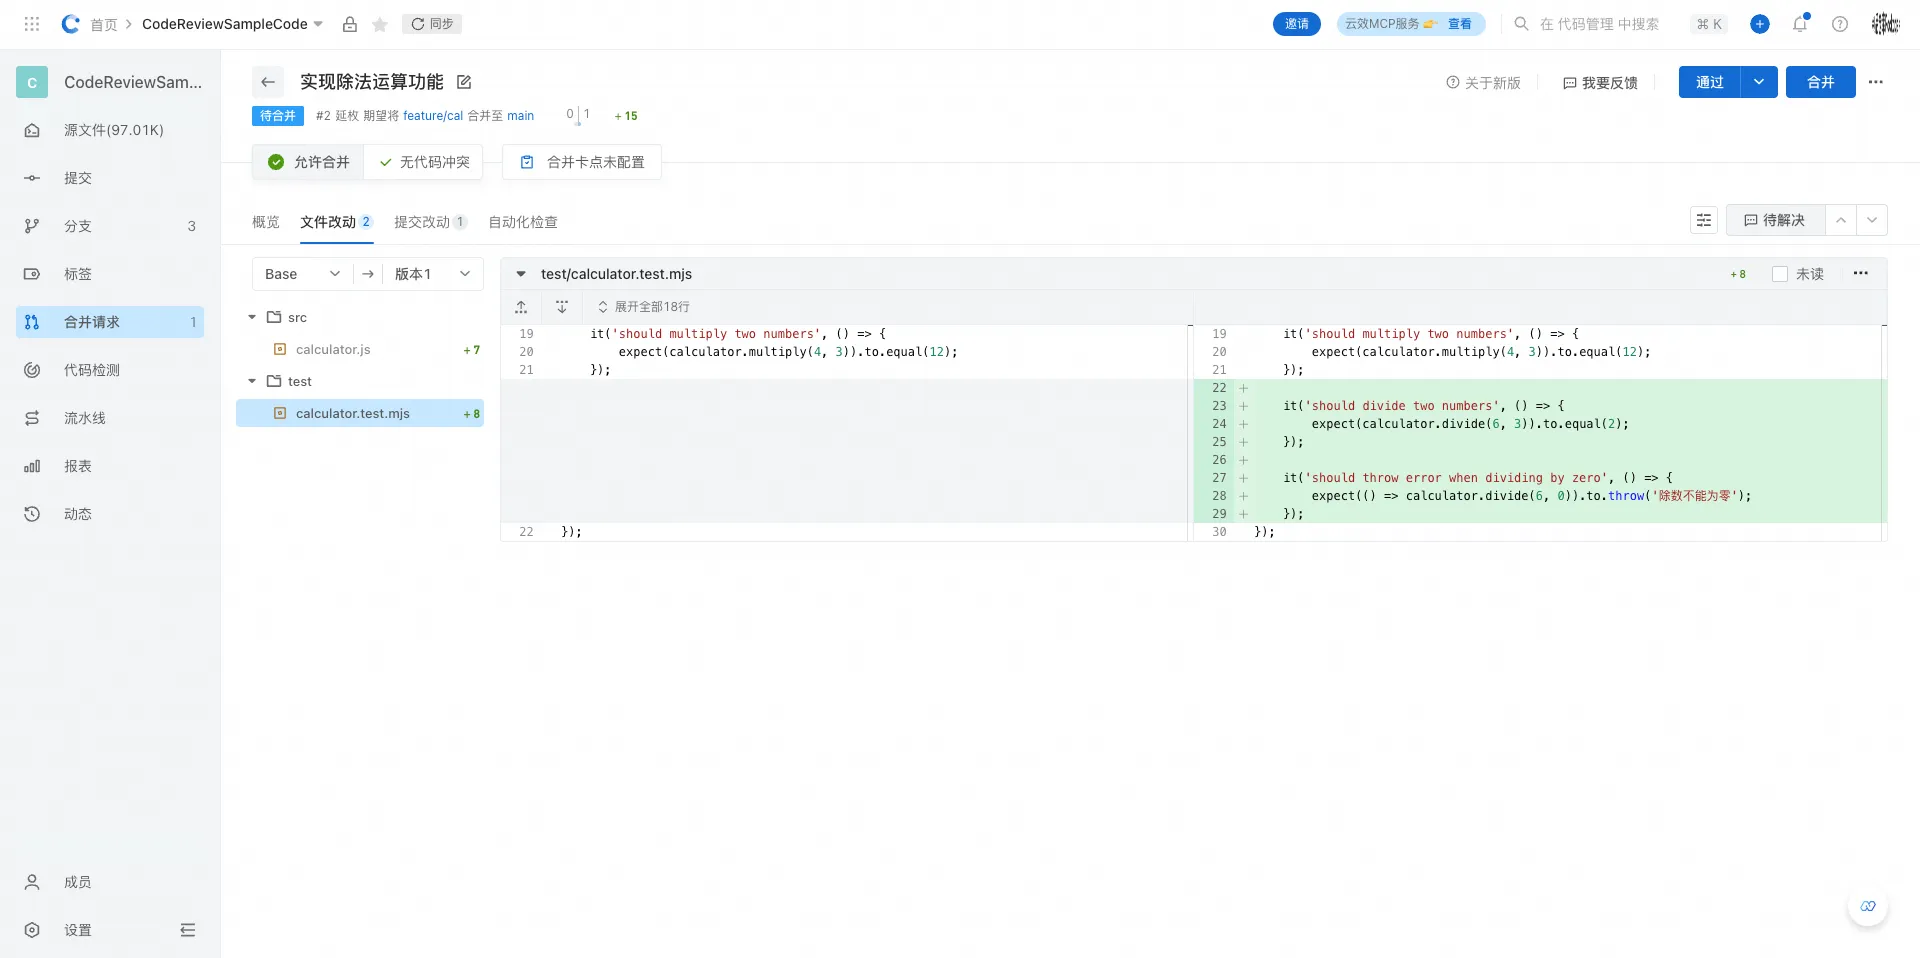Open 分支 in the sidebar
This screenshot has width=1920, height=958.
pos(110,226)
